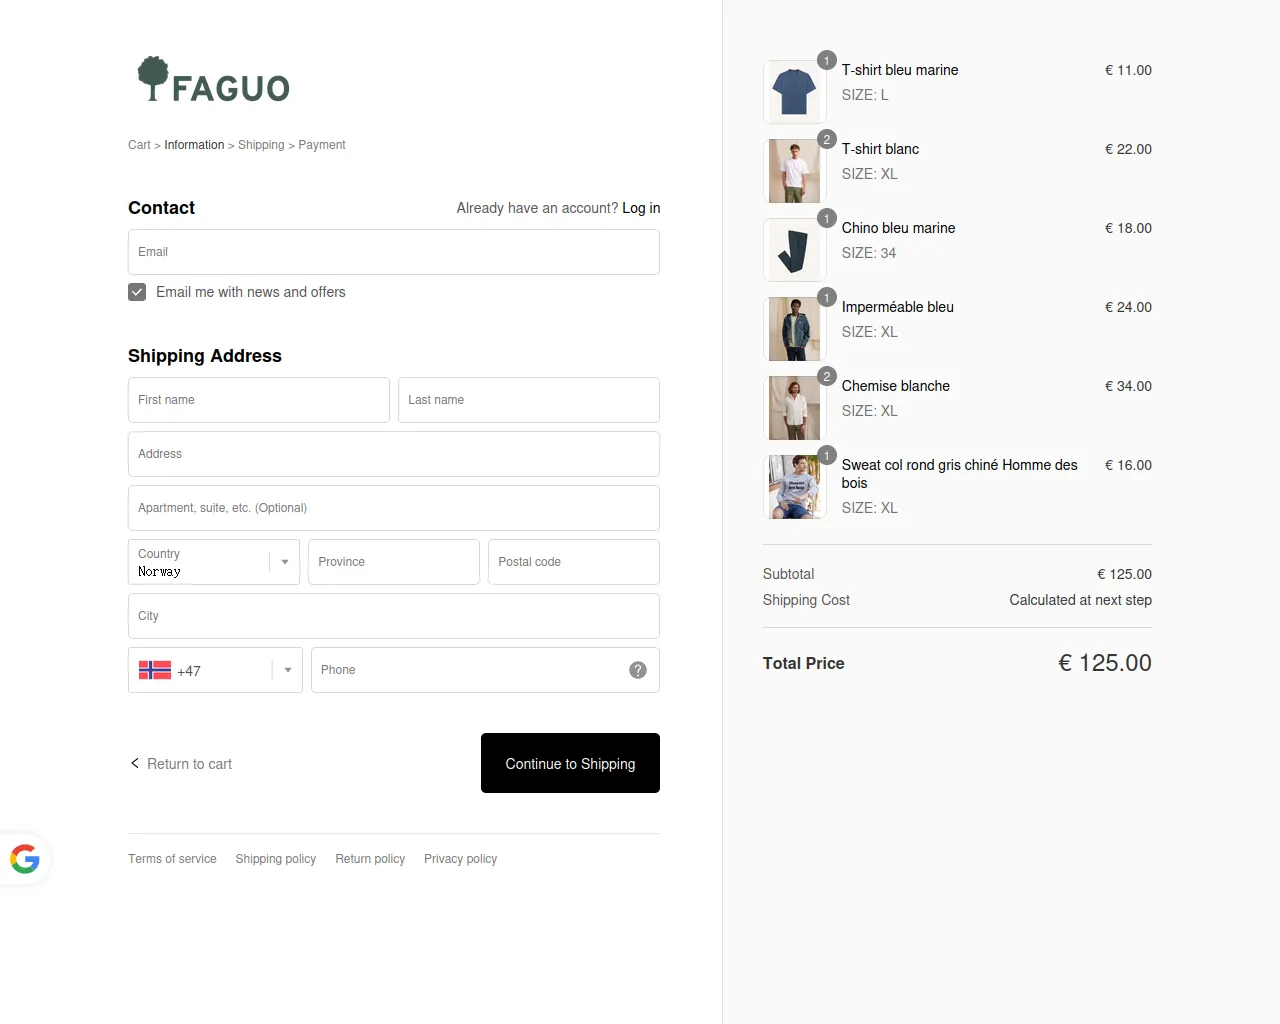Click the Norway flag icon
Screen dimensions: 1280x1024
155,670
